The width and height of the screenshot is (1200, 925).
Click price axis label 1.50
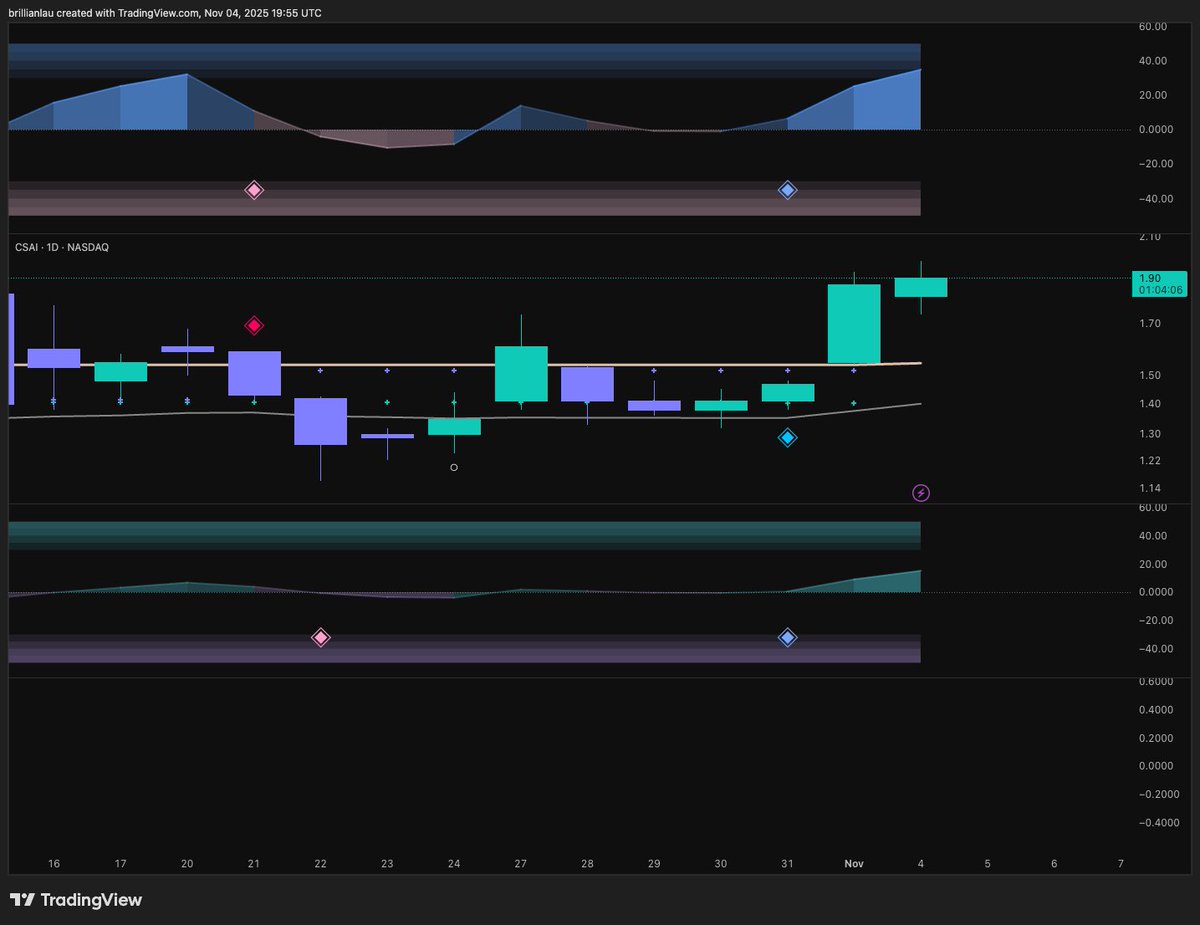point(1150,375)
